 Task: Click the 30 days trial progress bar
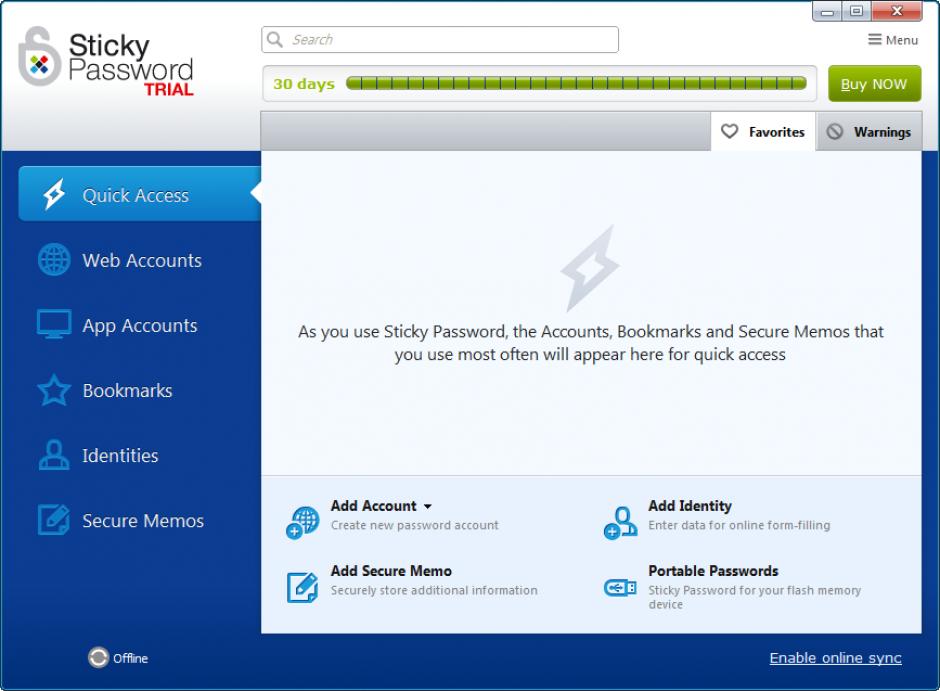click(x=576, y=84)
